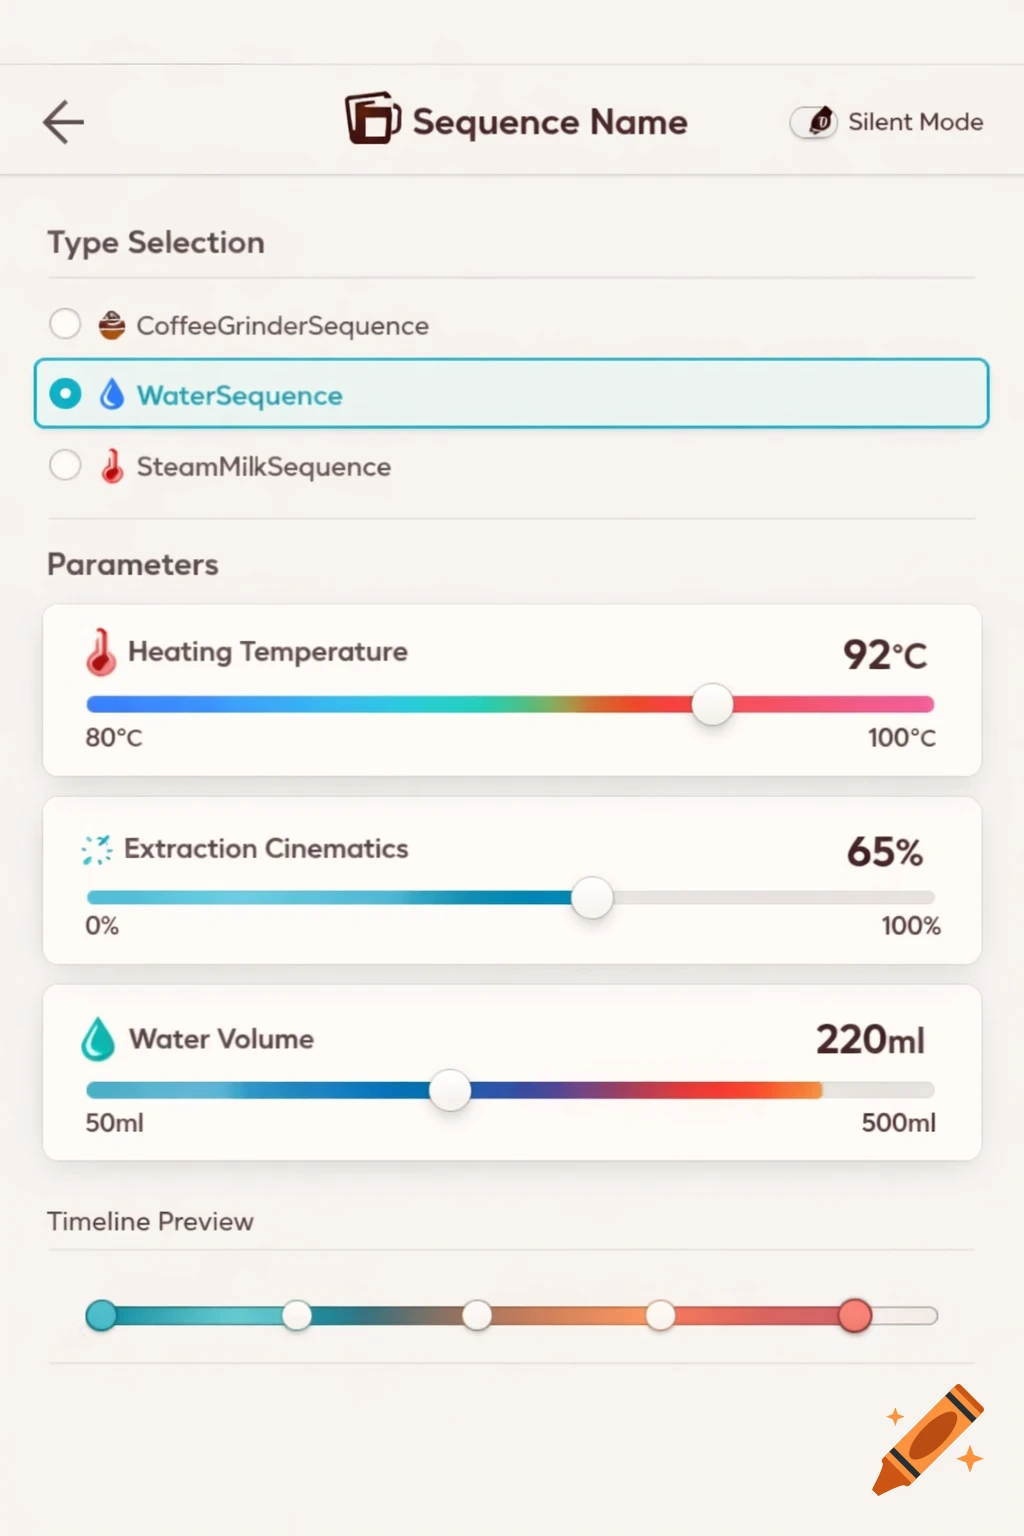Click the grinder icon beside CoffeeGrinderSequence
The width and height of the screenshot is (1024, 1536).
(x=112, y=325)
